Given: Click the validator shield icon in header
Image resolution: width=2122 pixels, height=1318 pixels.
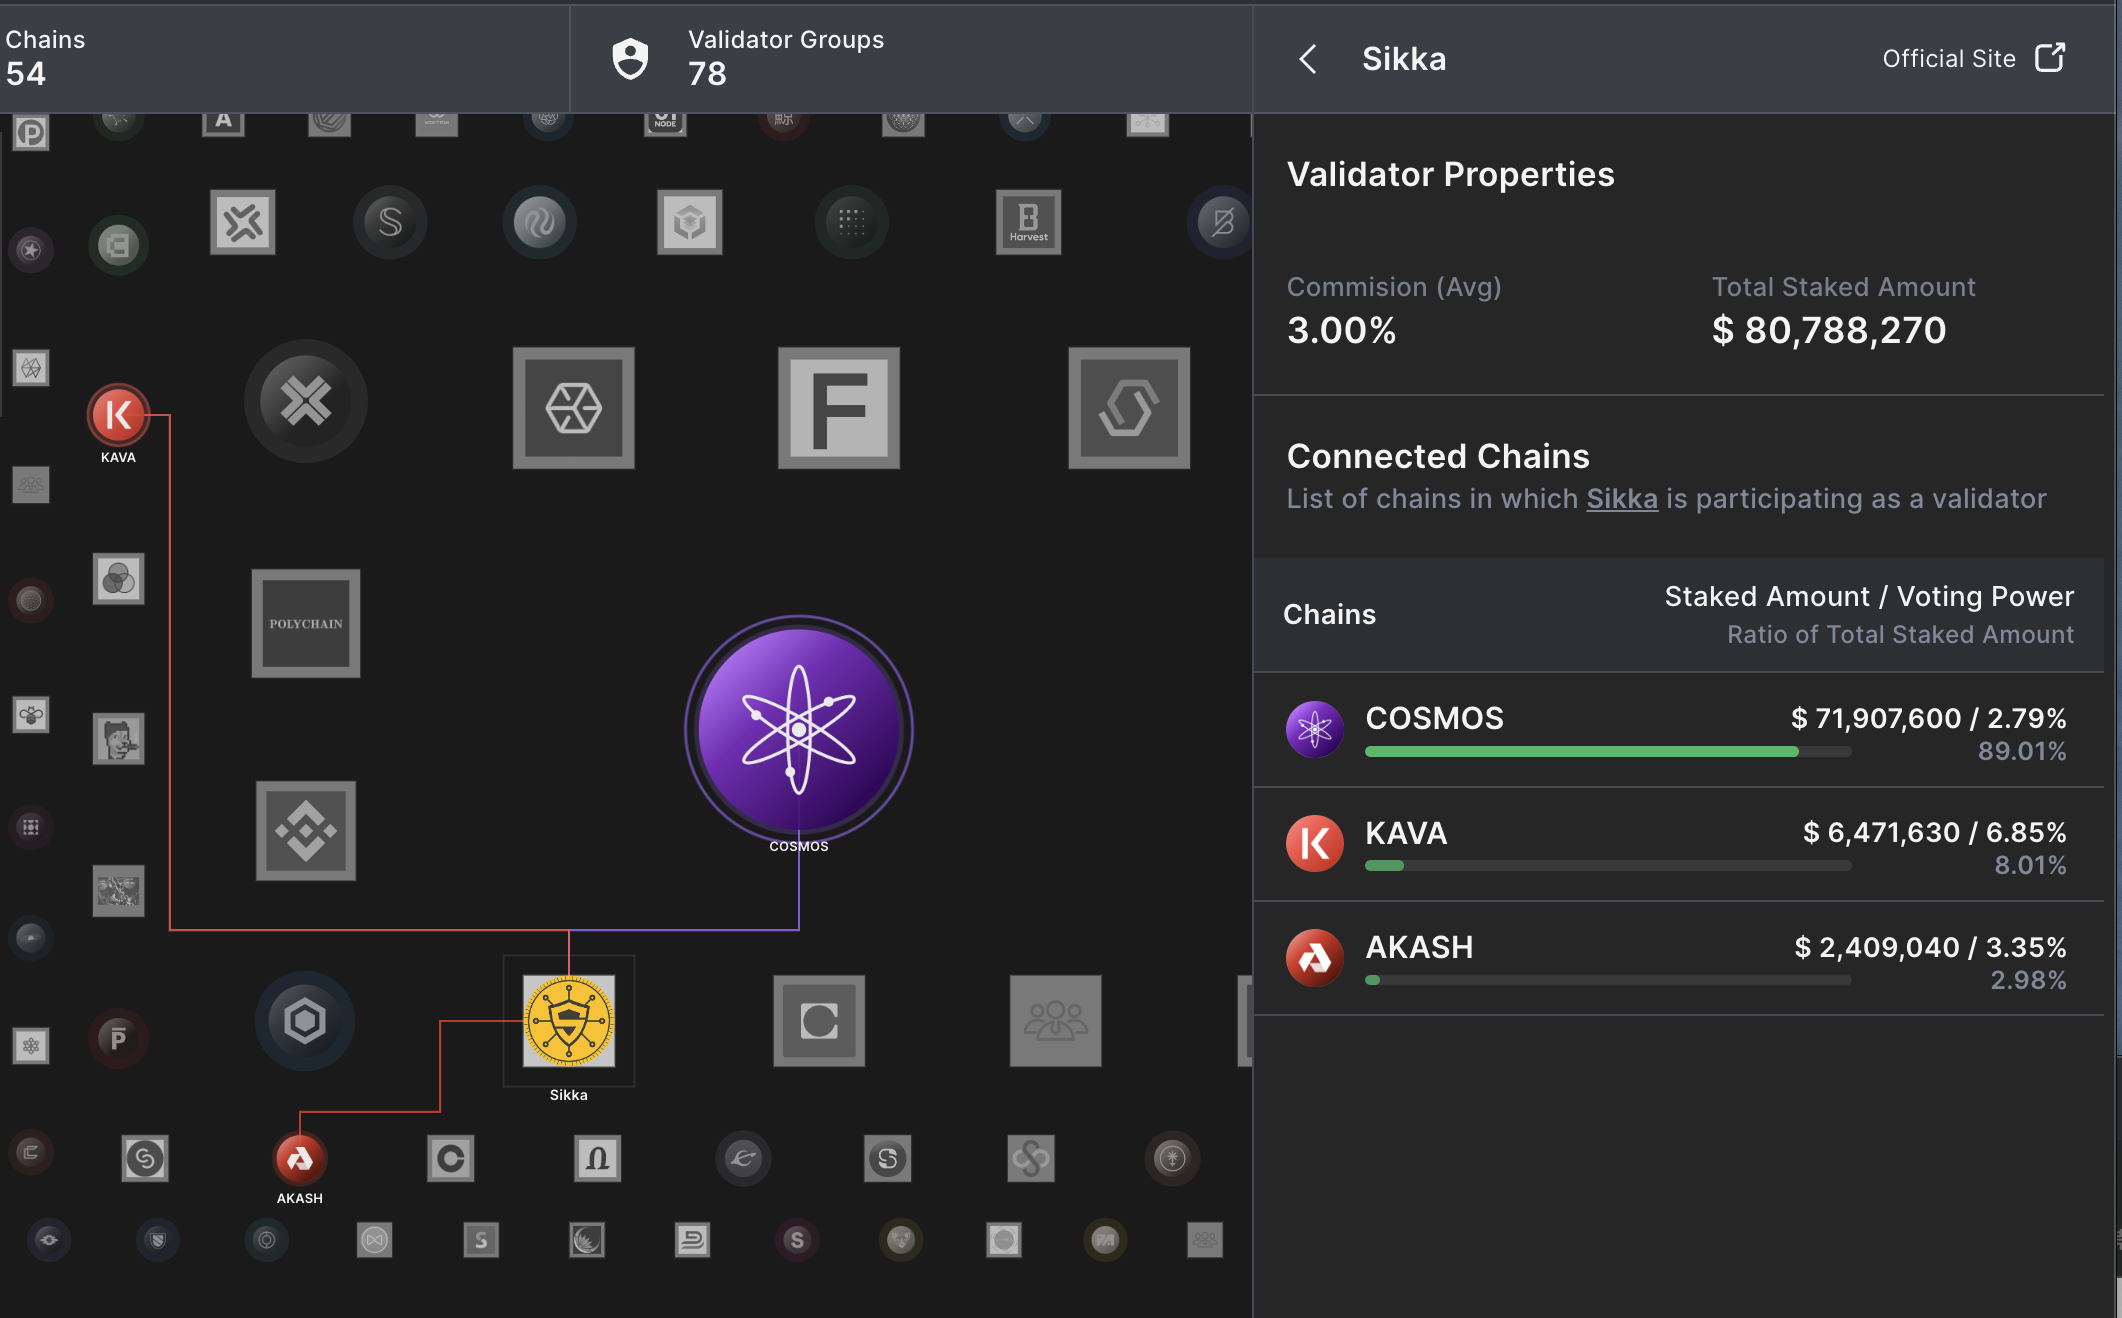Looking at the screenshot, I should point(630,58).
